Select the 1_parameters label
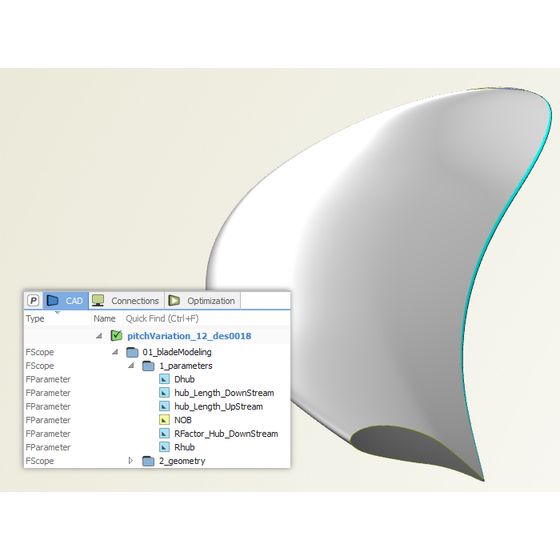This screenshot has height=560, width=560. click(186, 366)
